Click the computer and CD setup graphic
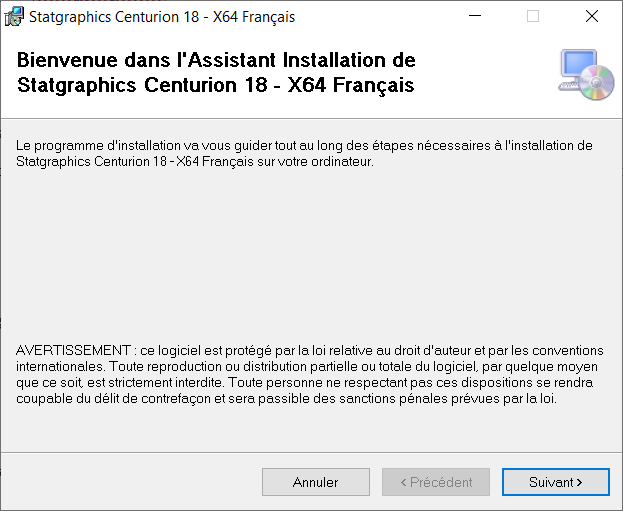The height and width of the screenshot is (511, 623). coord(586,74)
